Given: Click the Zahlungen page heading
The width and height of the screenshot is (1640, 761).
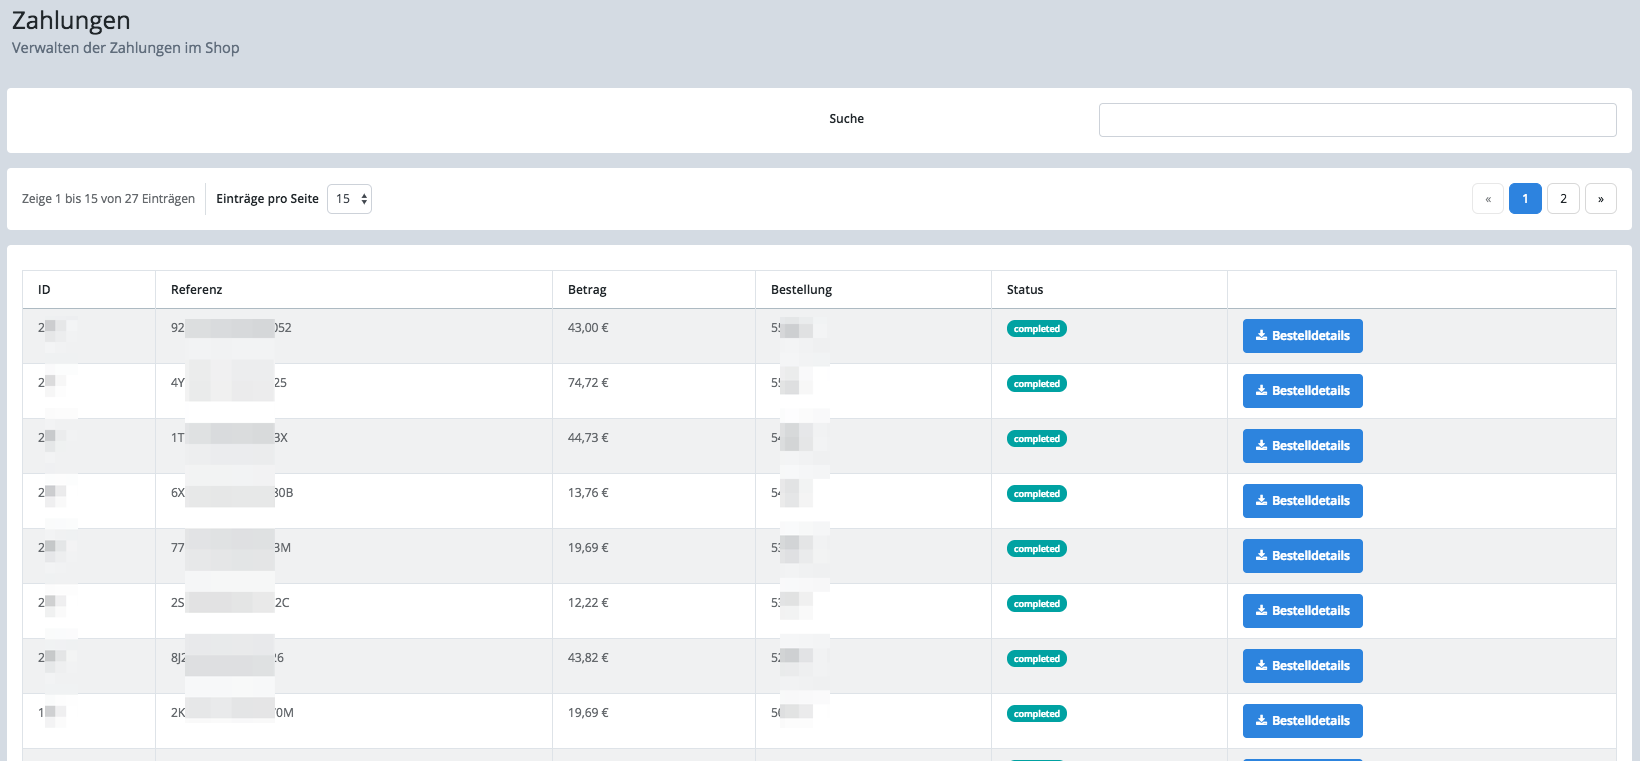Looking at the screenshot, I should tap(71, 21).
